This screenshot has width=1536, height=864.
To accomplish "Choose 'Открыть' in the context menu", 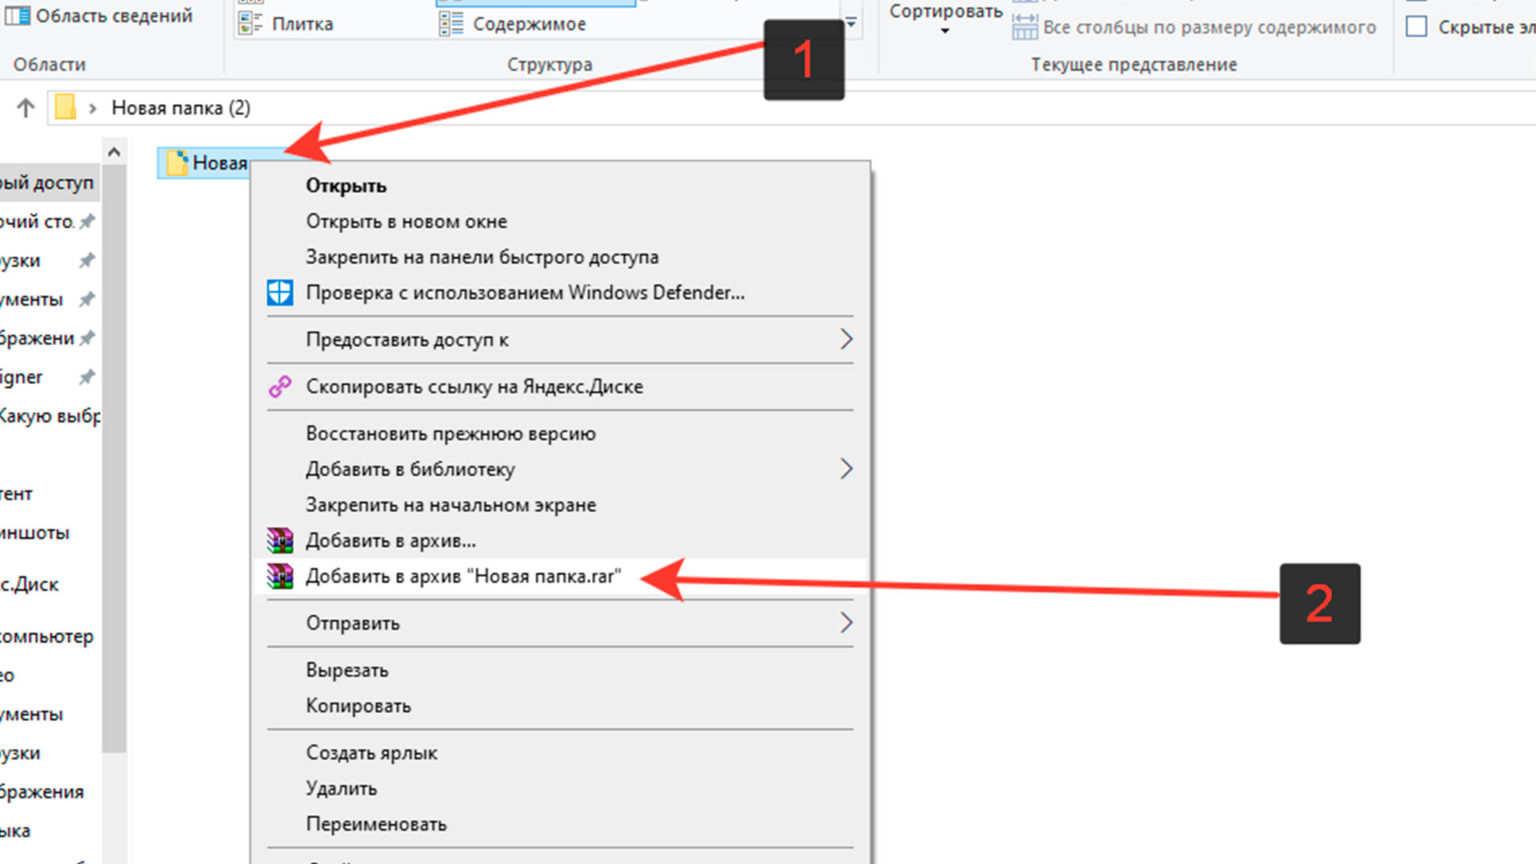I will tap(345, 185).
